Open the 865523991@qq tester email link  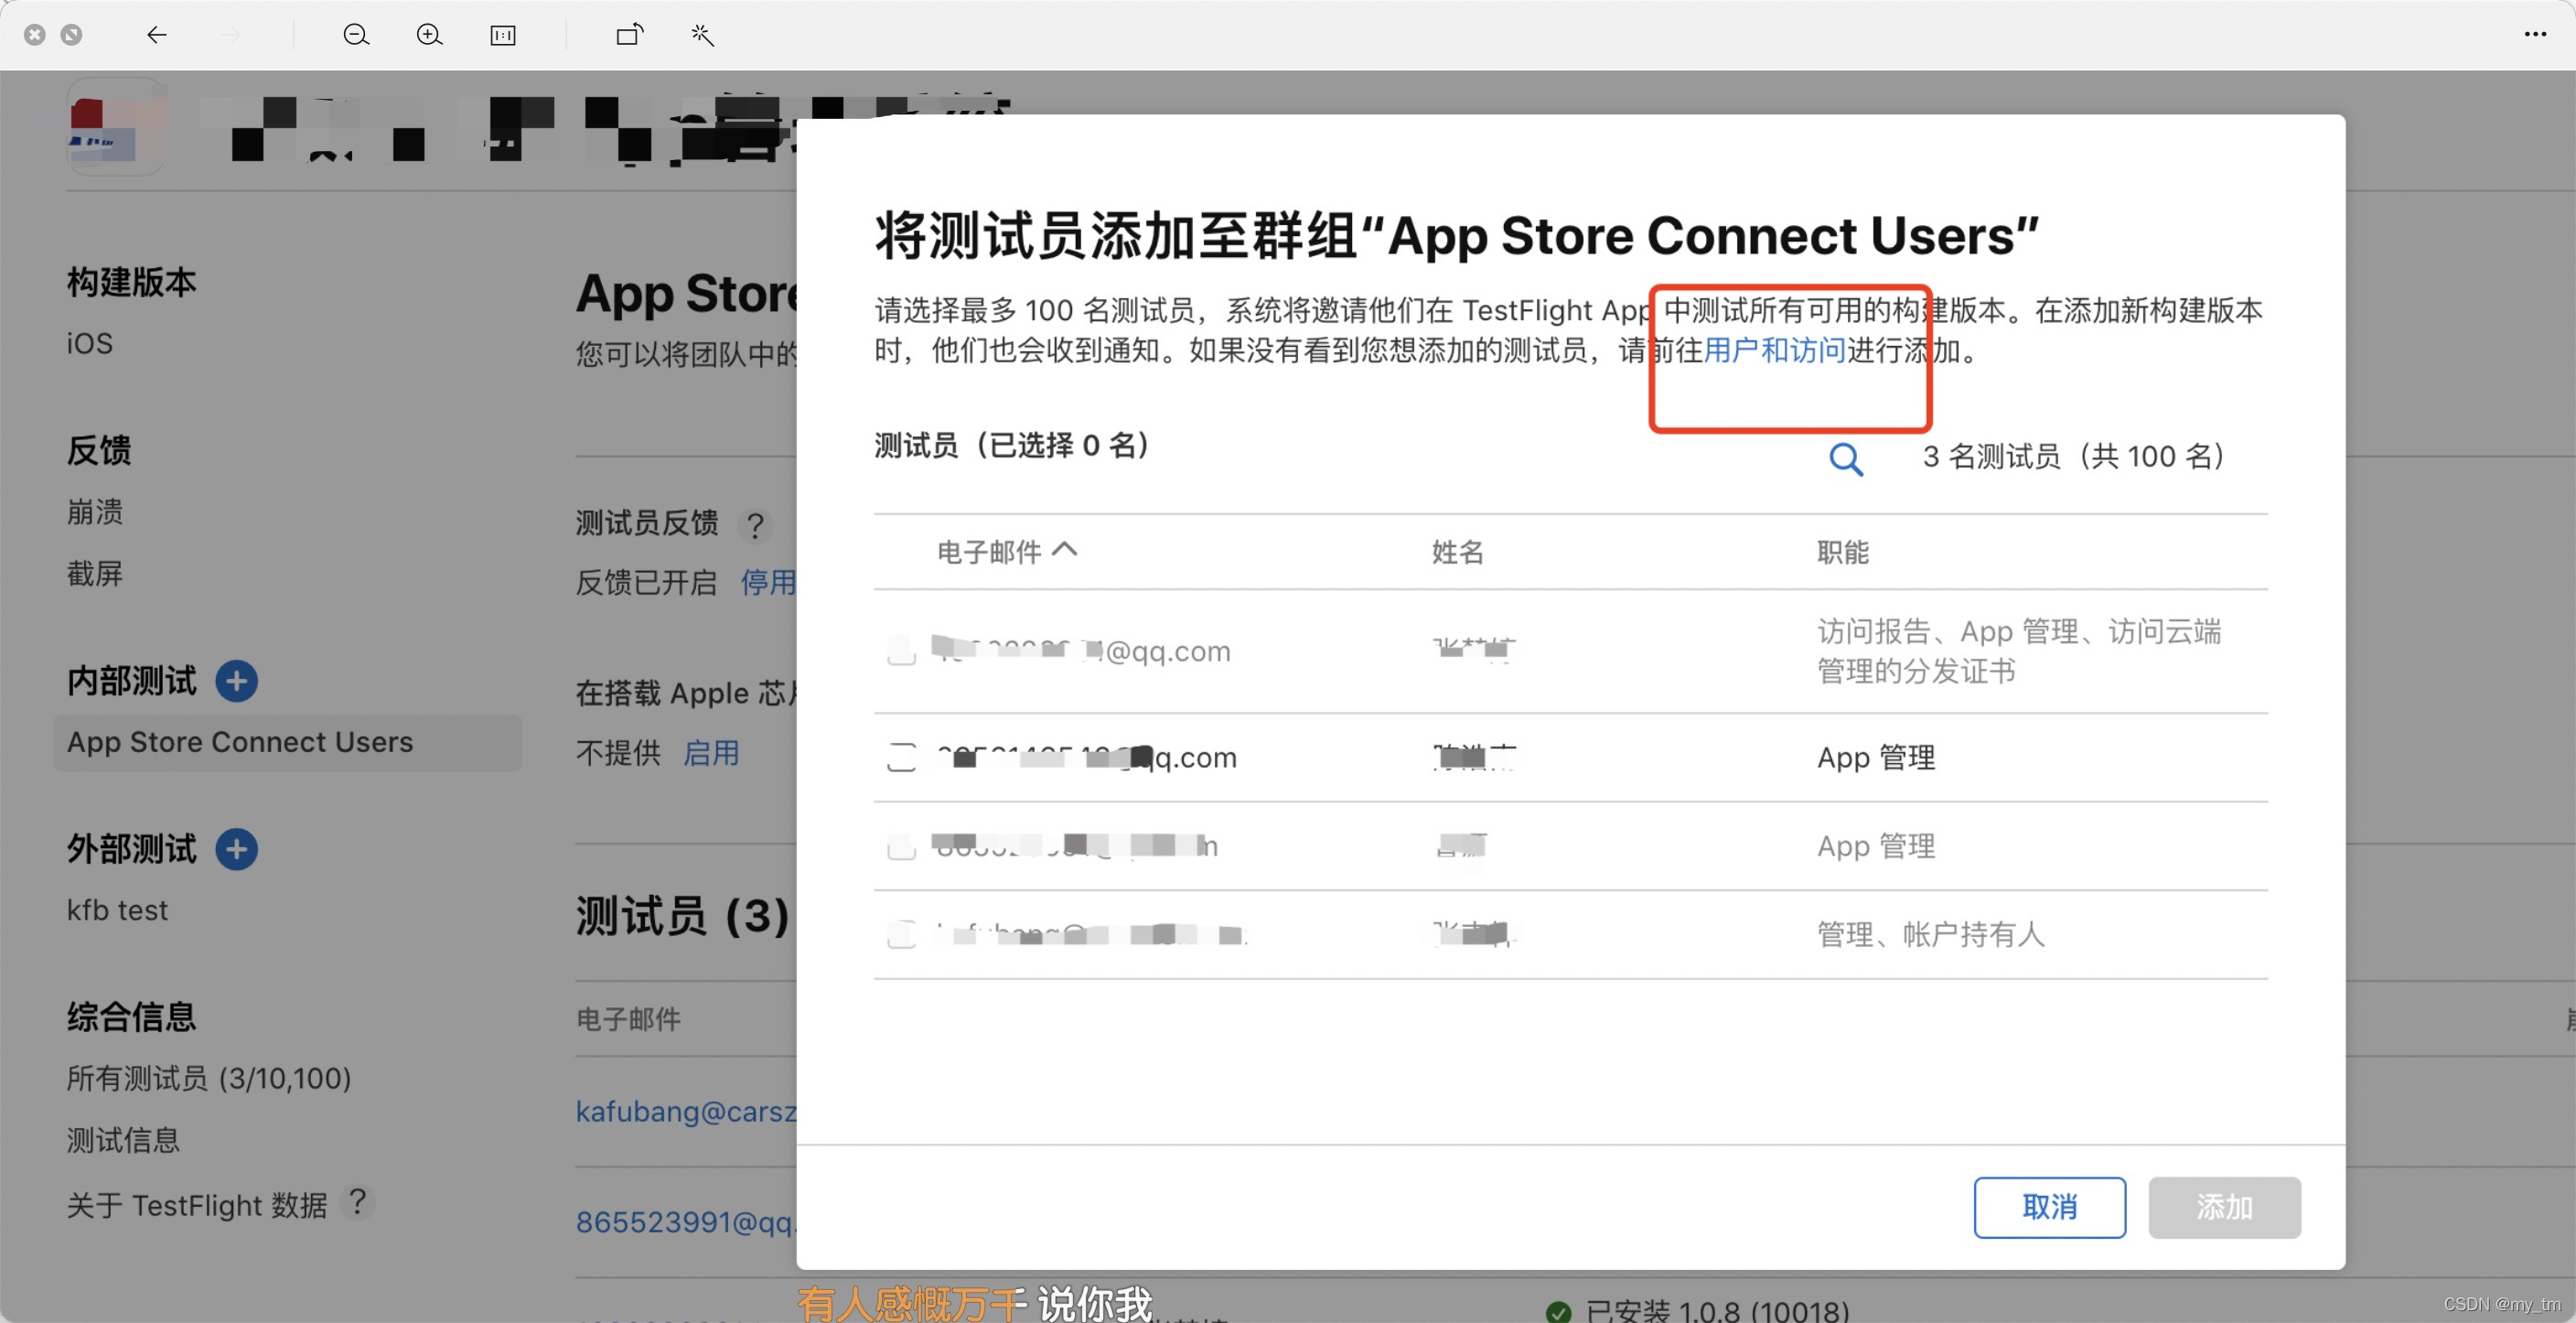[686, 1222]
